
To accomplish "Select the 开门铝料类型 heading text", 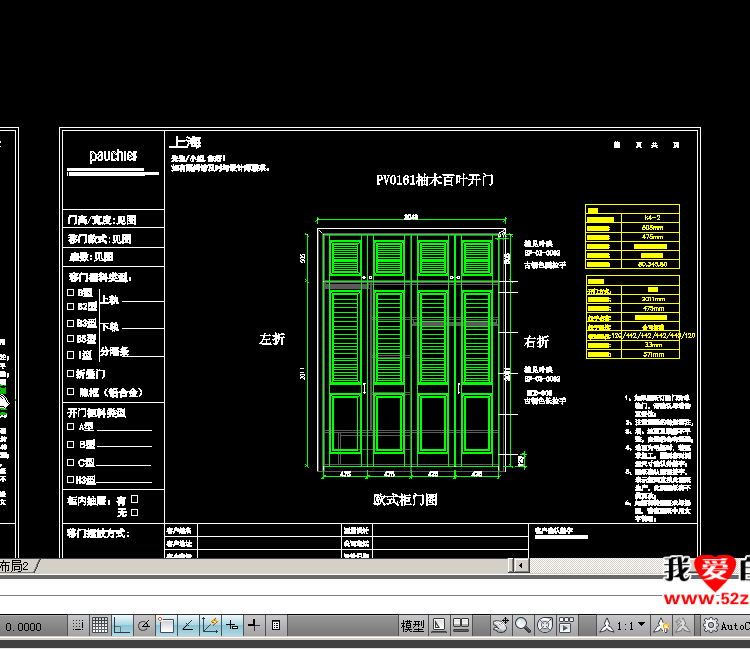I will tap(96, 413).
